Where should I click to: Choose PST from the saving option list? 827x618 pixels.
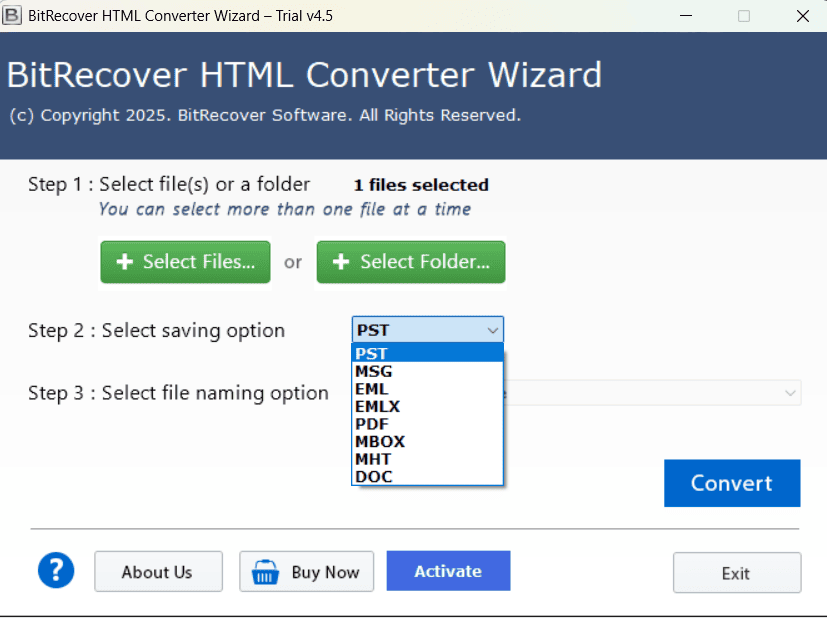[427, 353]
